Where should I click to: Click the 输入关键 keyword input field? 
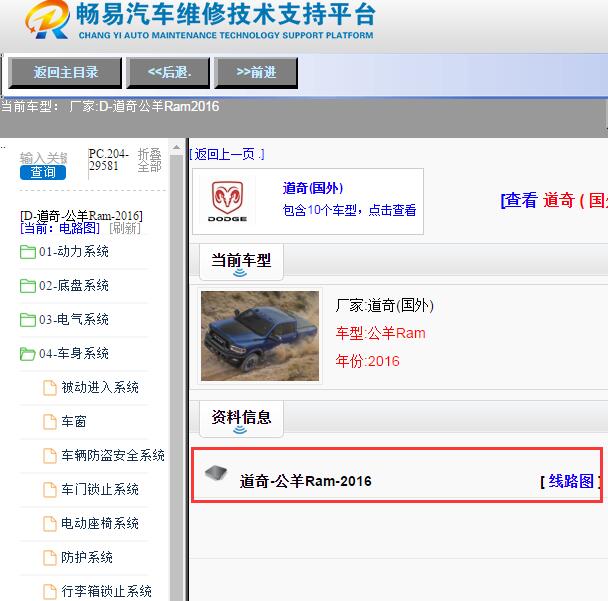pyautogui.click(x=43, y=158)
